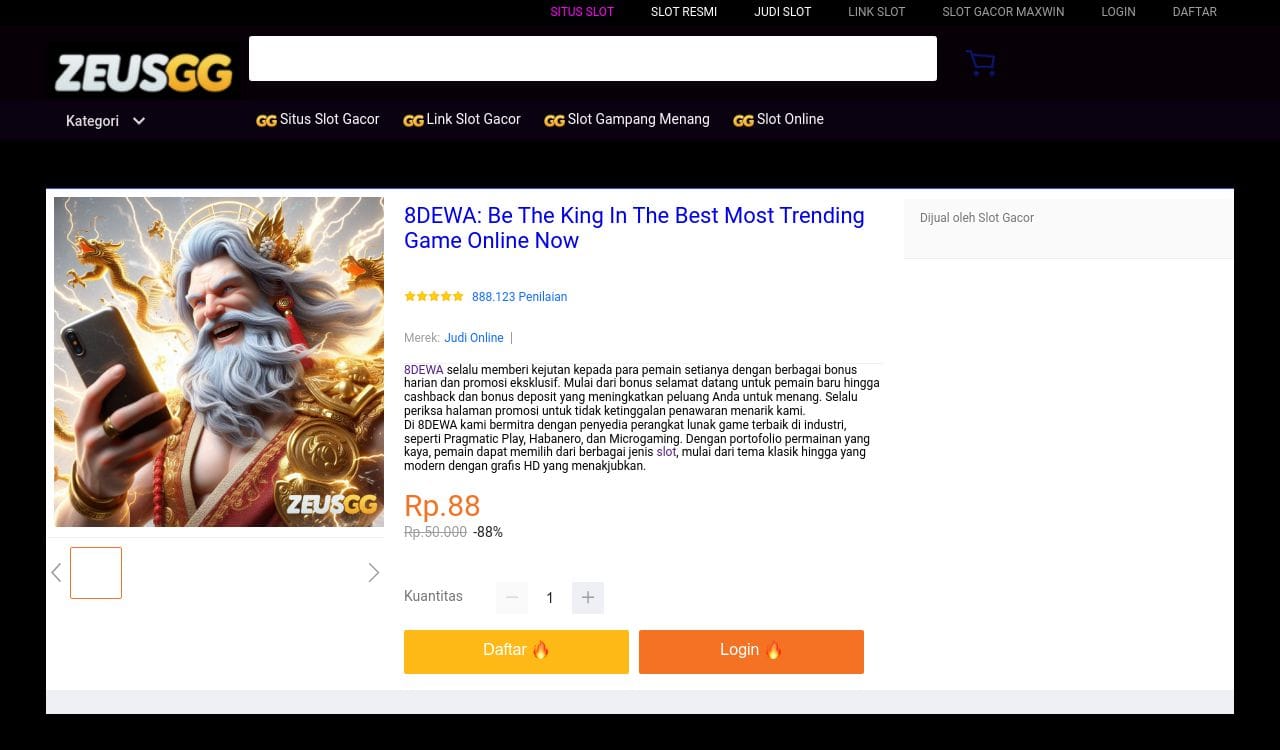Image resolution: width=1280 pixels, height=750 pixels.
Task: Click the five-star rating icons
Action: (434, 296)
